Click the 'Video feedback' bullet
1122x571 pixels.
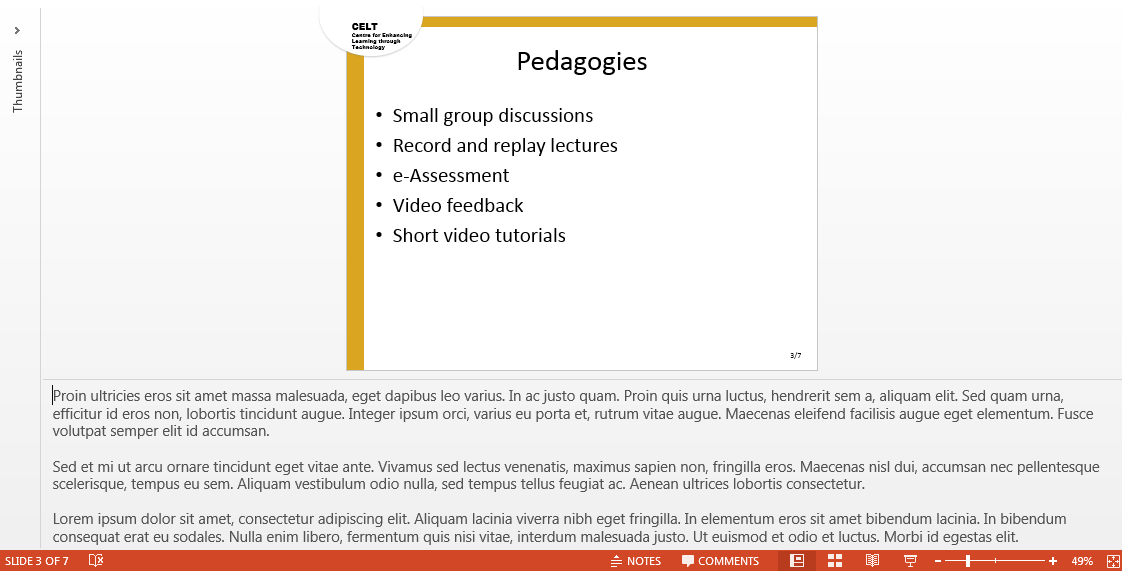tap(458, 206)
